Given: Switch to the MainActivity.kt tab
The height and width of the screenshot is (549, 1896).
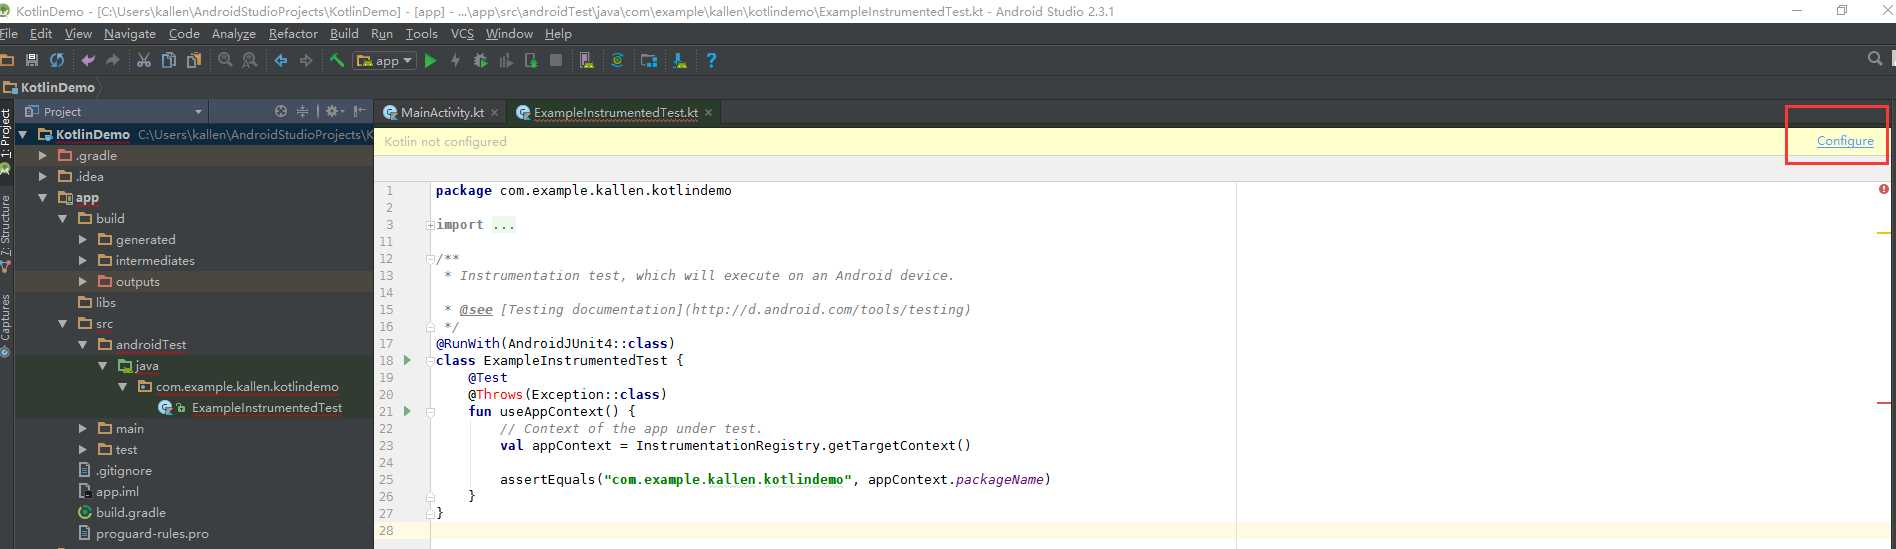Looking at the screenshot, I should pos(441,112).
